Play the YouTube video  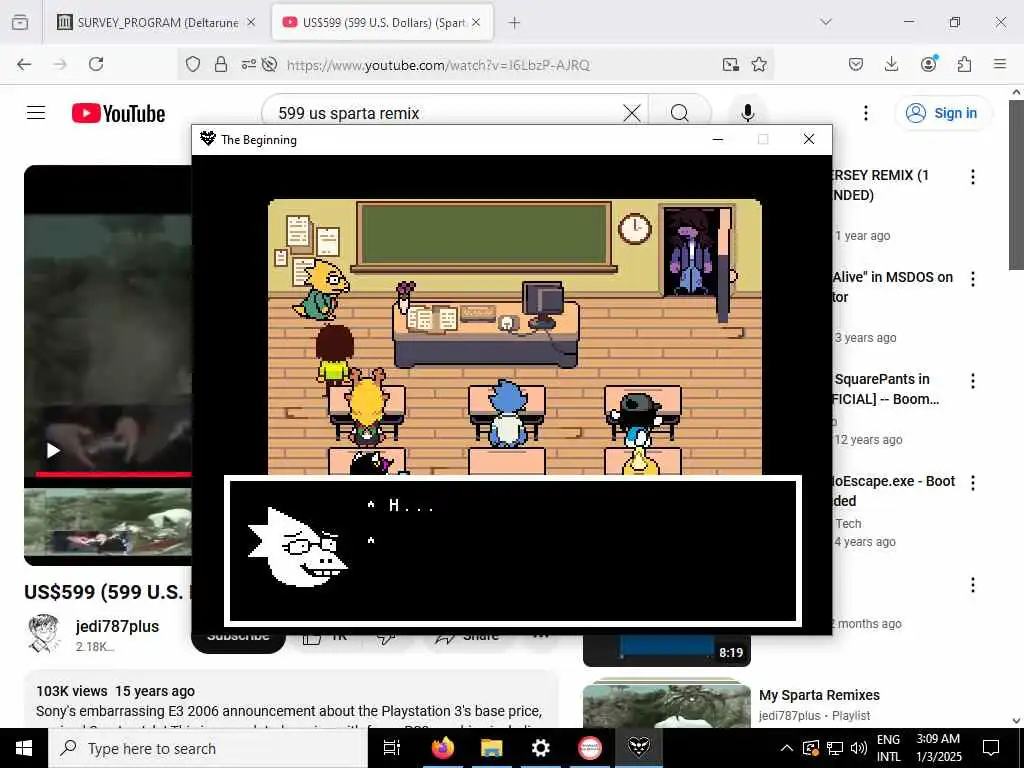pos(53,451)
